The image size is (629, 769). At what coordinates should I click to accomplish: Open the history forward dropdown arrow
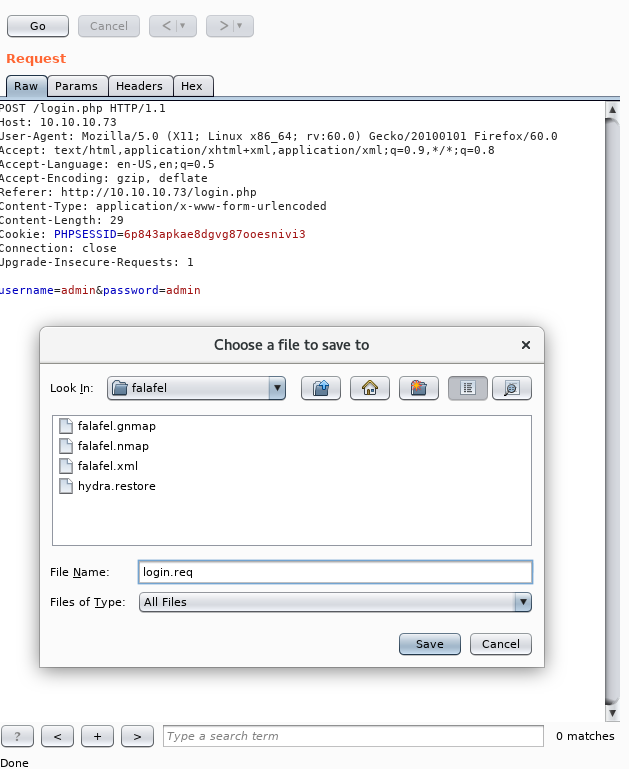point(240,26)
